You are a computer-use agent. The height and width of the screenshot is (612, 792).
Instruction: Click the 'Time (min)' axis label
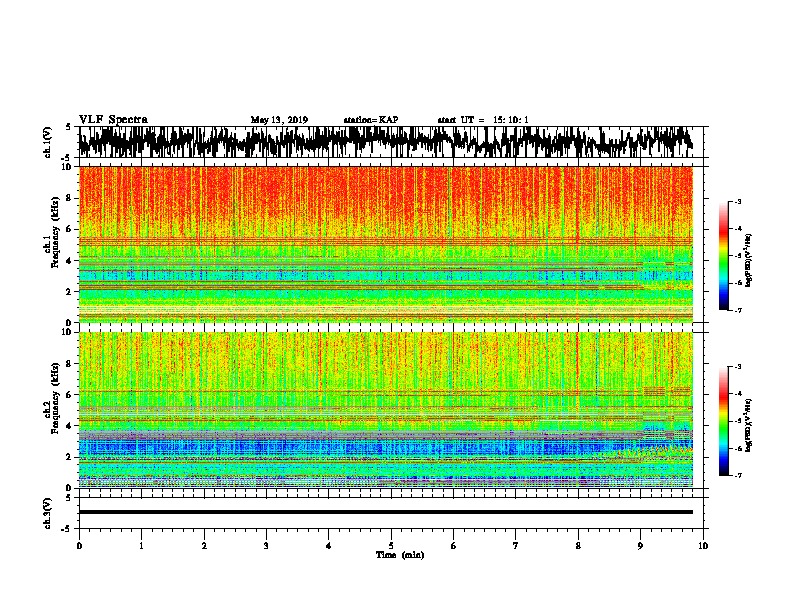(x=400, y=555)
